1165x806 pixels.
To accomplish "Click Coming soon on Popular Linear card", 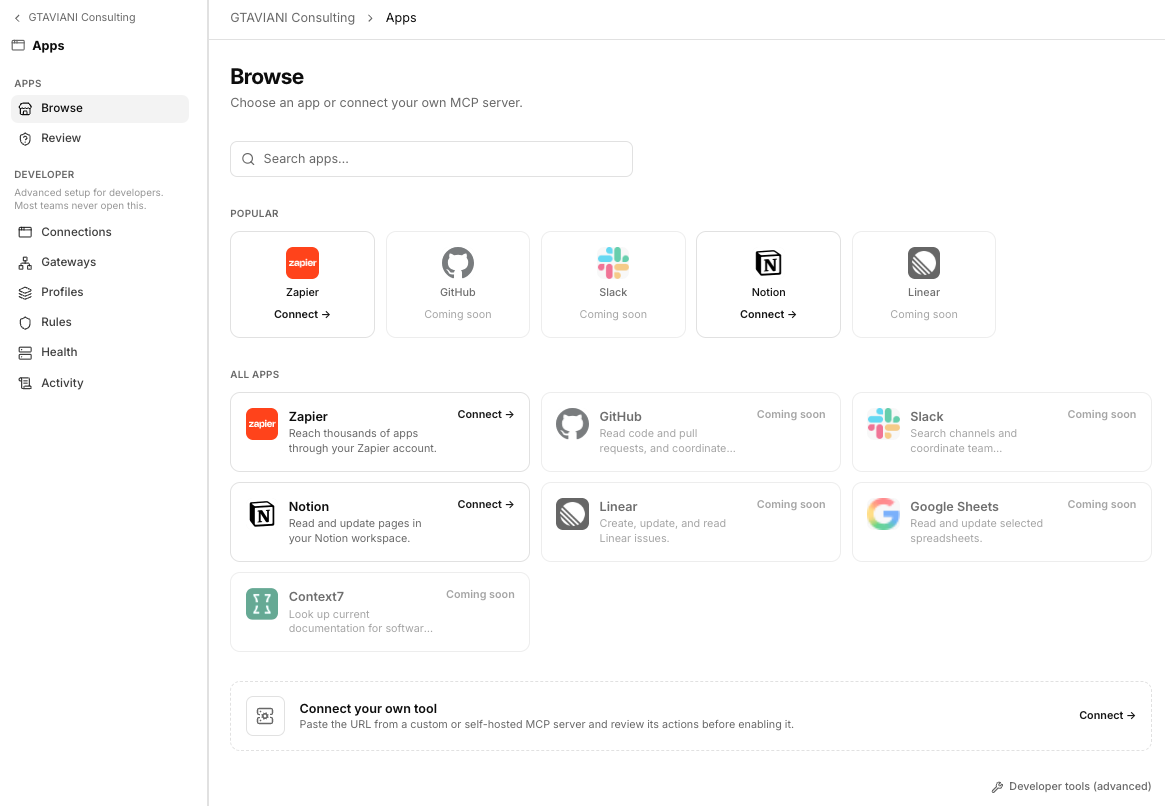I will point(924,314).
